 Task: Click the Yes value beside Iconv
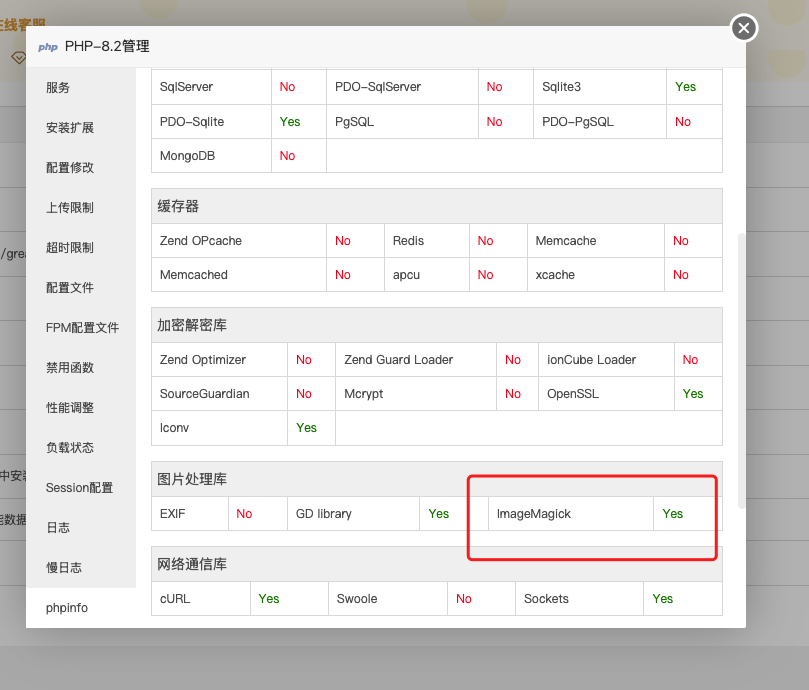click(x=306, y=428)
